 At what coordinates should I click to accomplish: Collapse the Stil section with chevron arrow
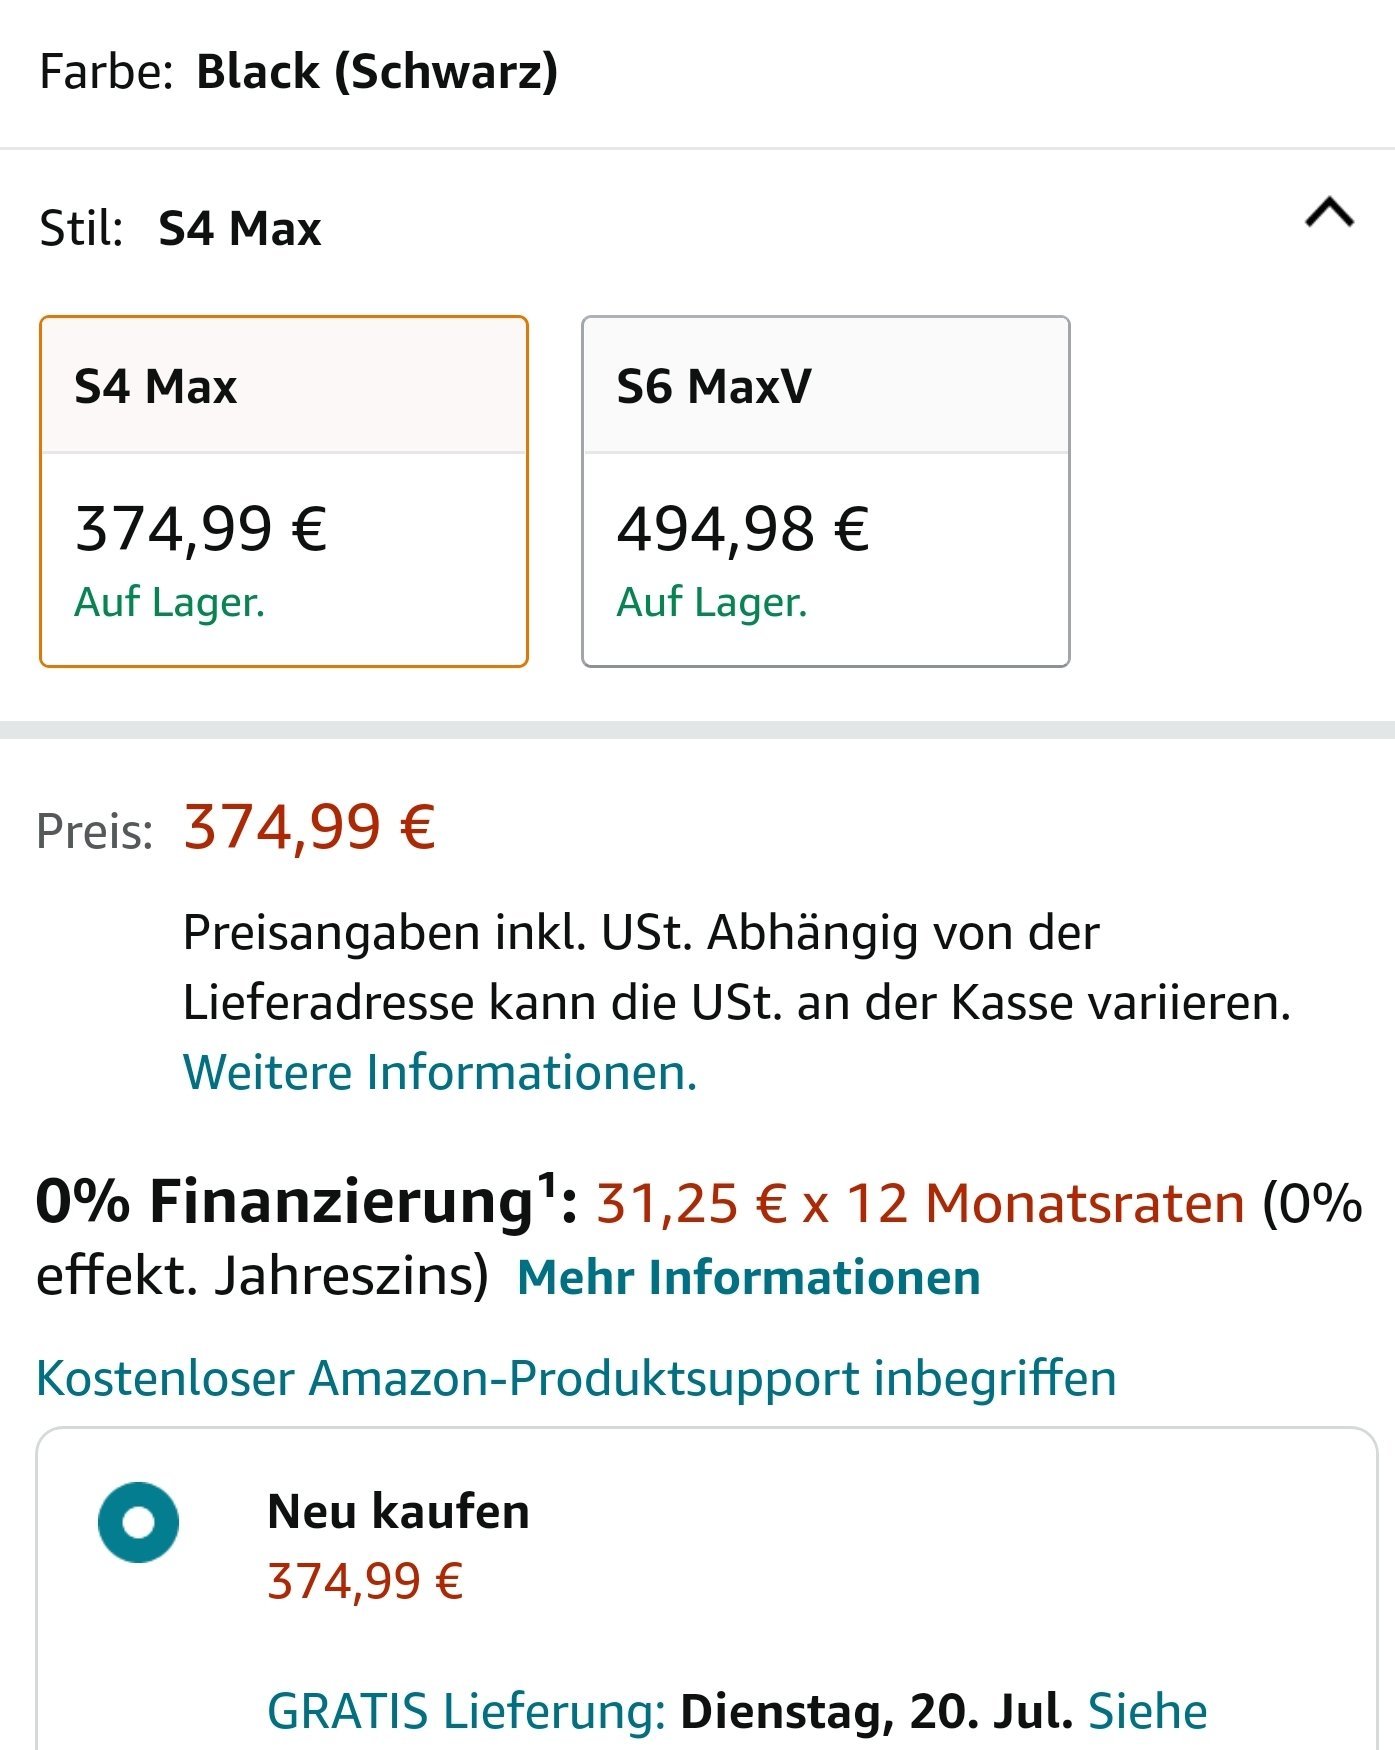(1329, 213)
